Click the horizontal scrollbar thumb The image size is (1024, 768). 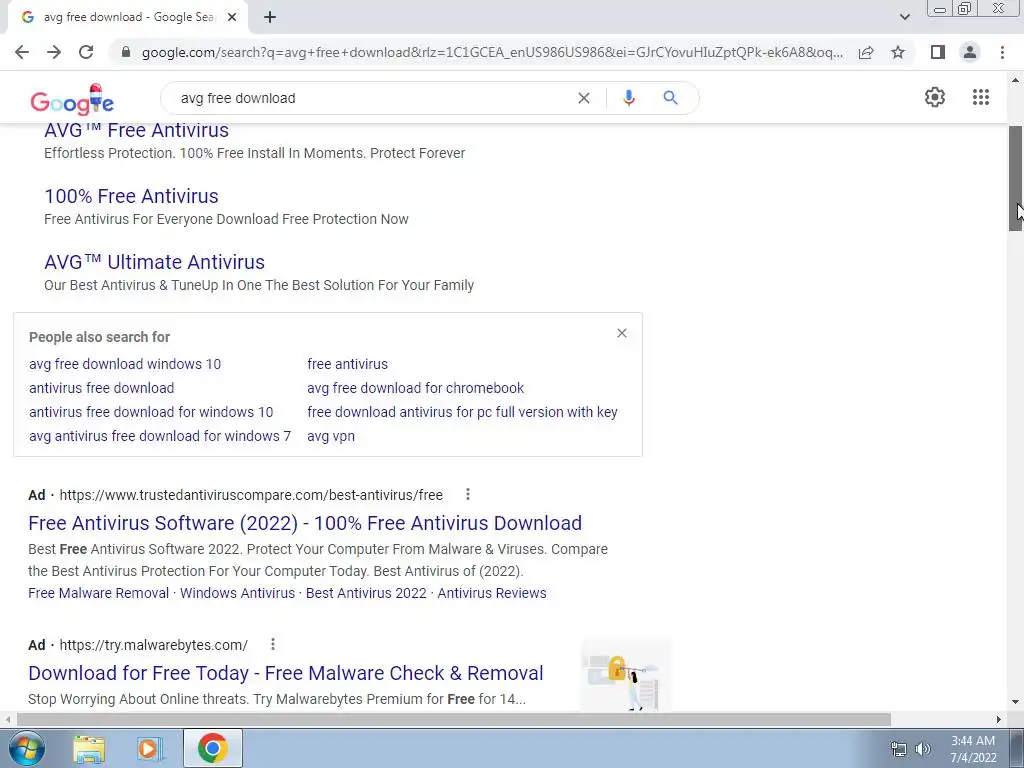click(453, 720)
